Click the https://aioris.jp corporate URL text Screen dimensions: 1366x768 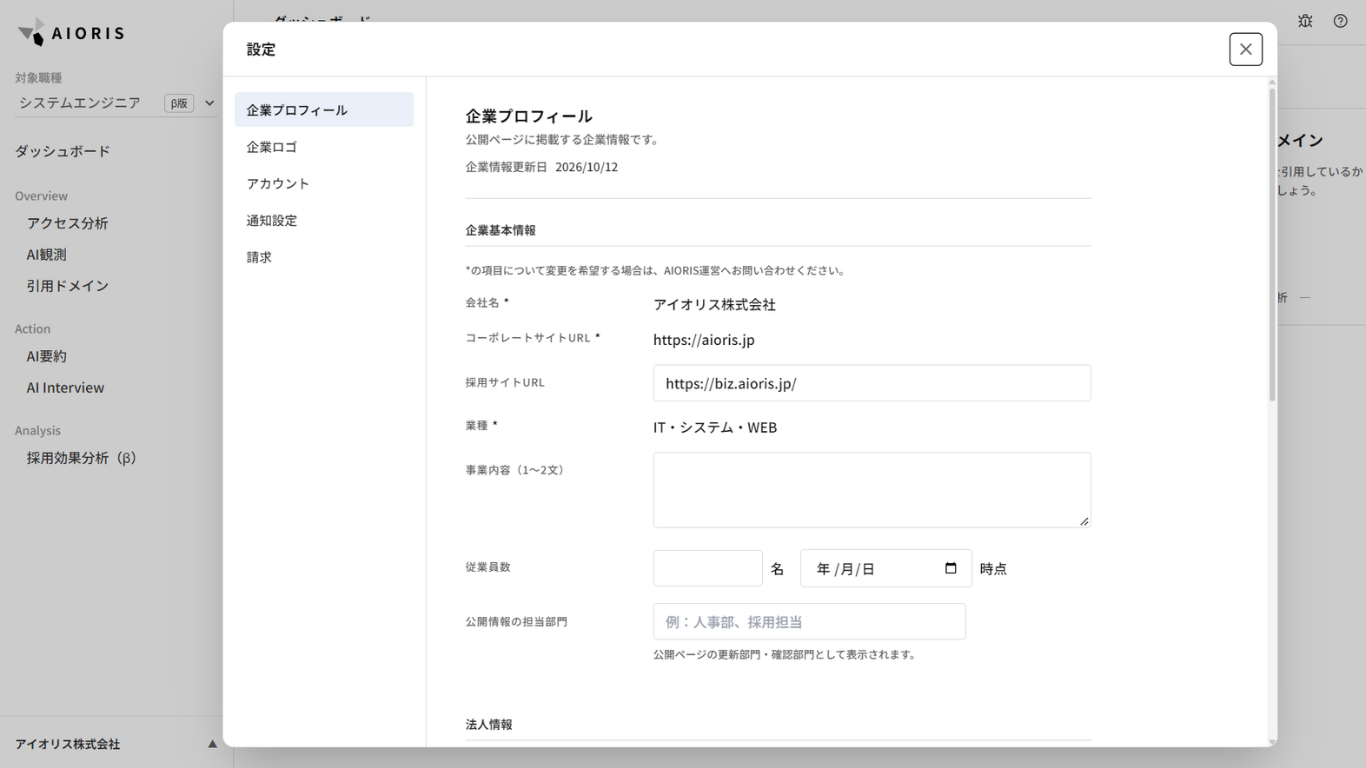(704, 340)
